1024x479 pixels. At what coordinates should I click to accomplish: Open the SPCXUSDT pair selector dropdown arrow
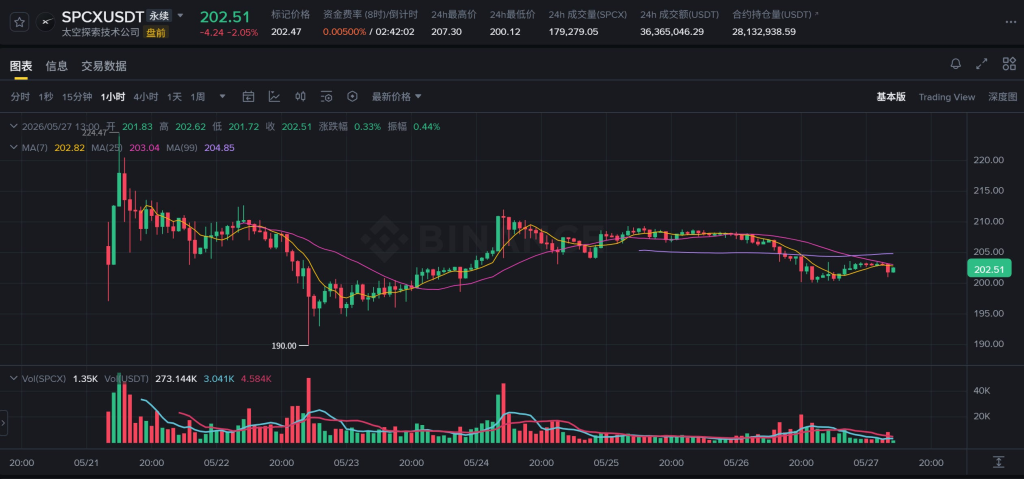point(181,16)
